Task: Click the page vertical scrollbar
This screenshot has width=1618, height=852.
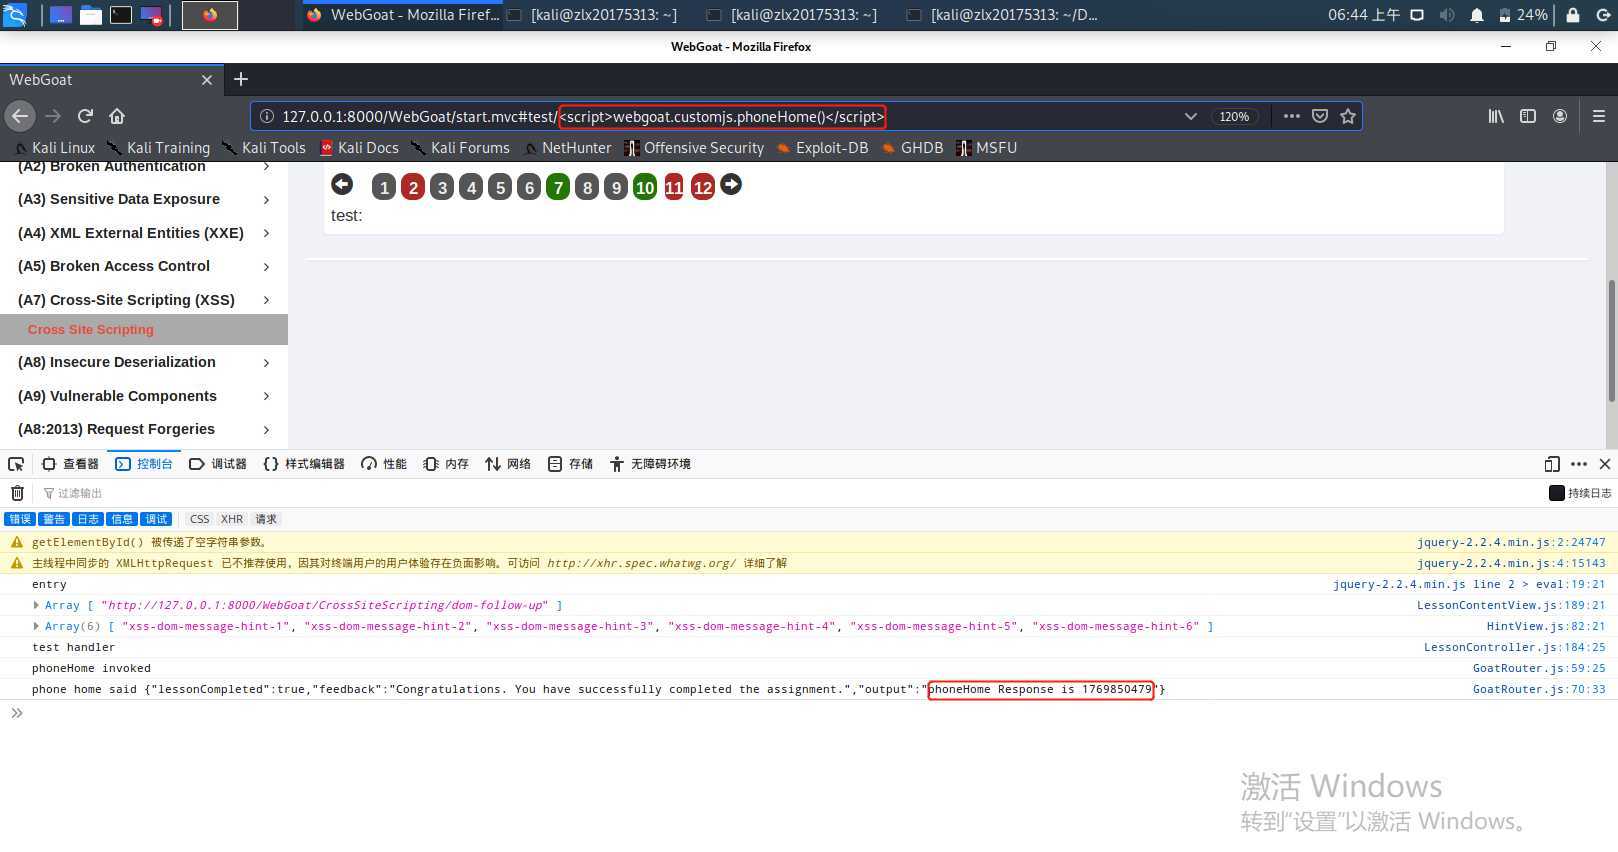Action: (x=1611, y=340)
